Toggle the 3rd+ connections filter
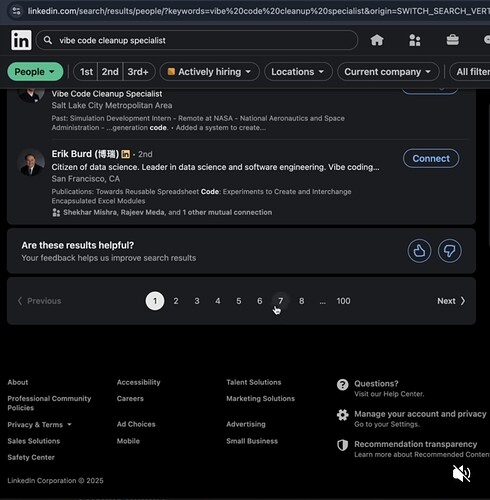The image size is (490, 500). point(138,72)
